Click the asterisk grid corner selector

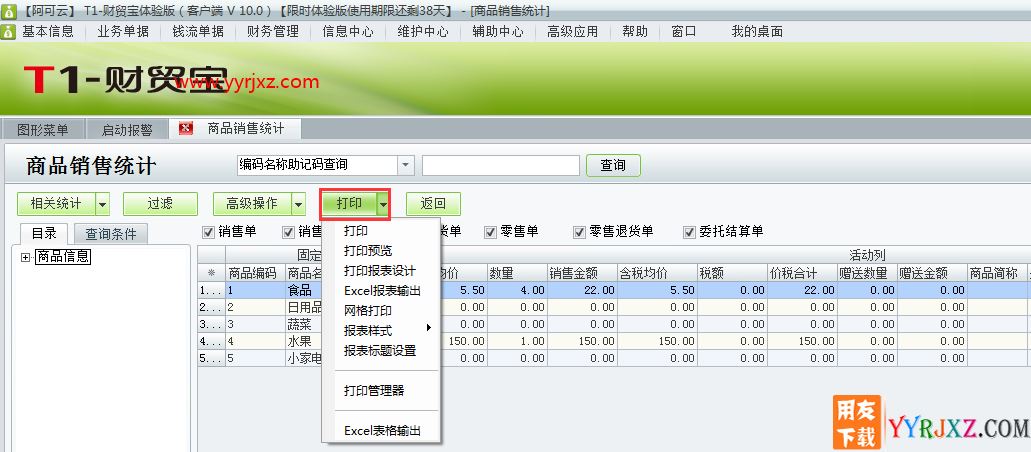point(211,273)
